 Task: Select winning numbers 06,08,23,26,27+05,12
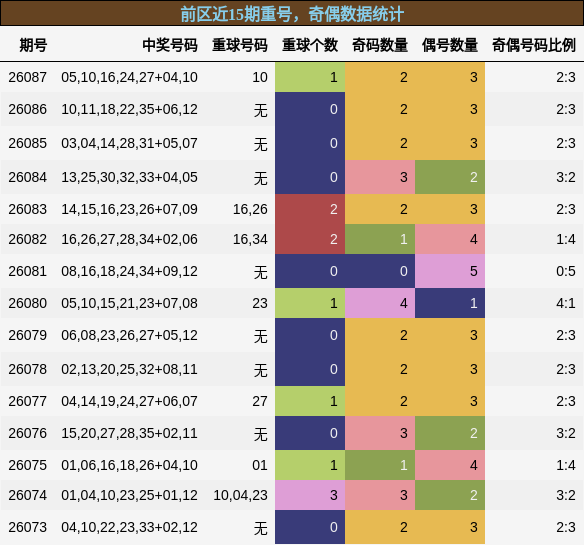point(129,335)
